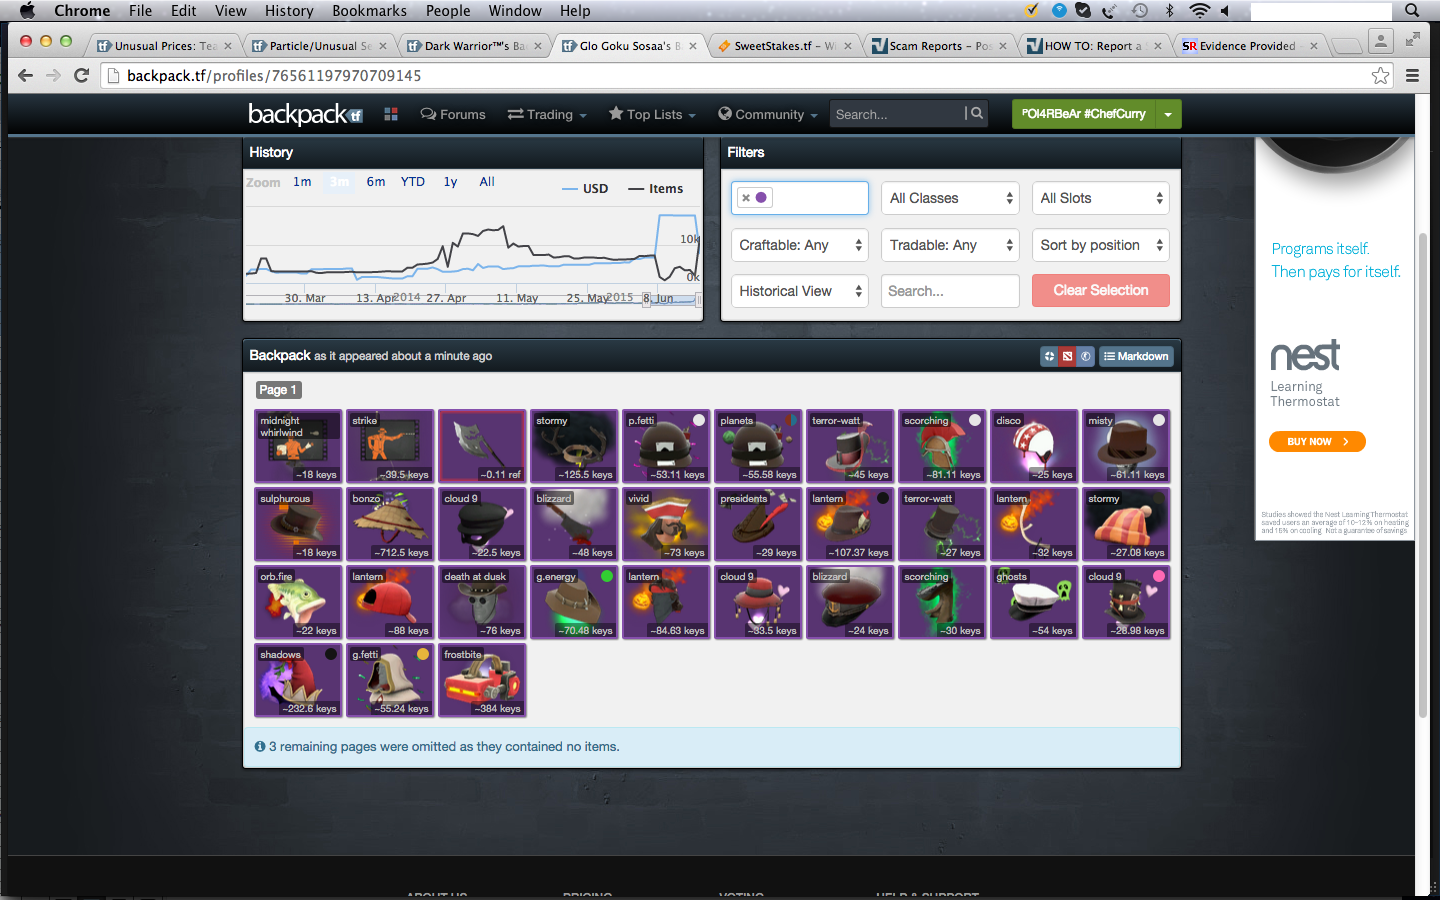Remove the purple quality filter tag

click(746, 198)
